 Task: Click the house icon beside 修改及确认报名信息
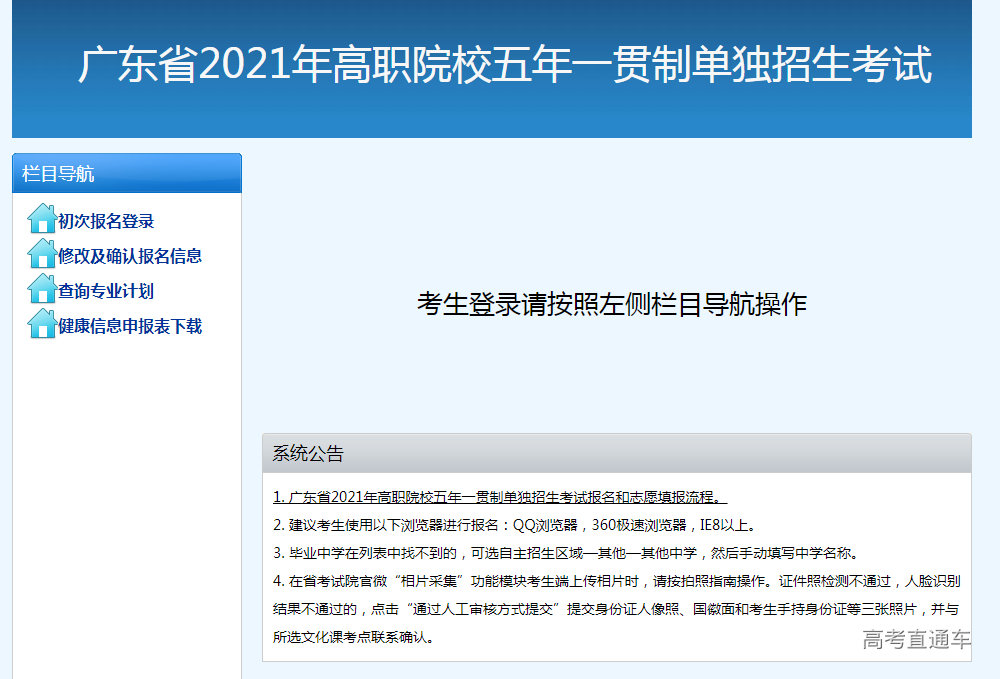[x=41, y=255]
